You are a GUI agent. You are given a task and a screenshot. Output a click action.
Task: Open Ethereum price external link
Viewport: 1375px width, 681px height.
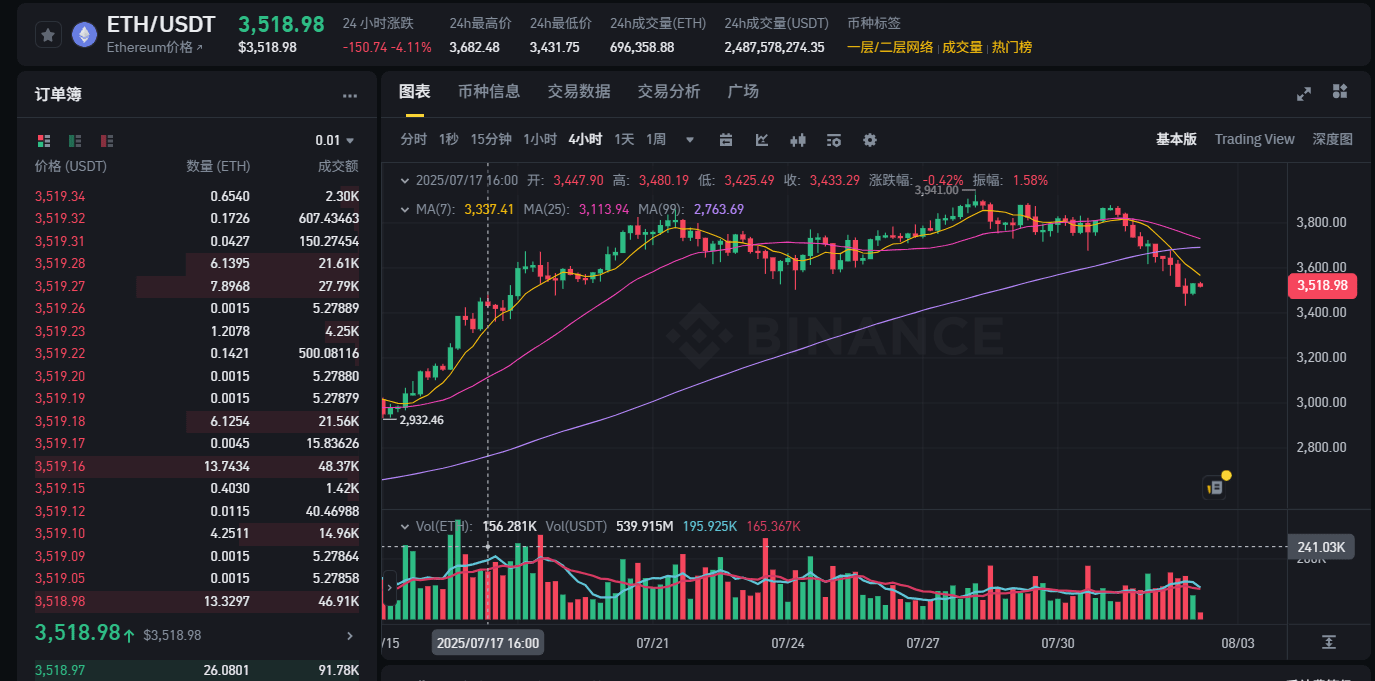point(154,47)
